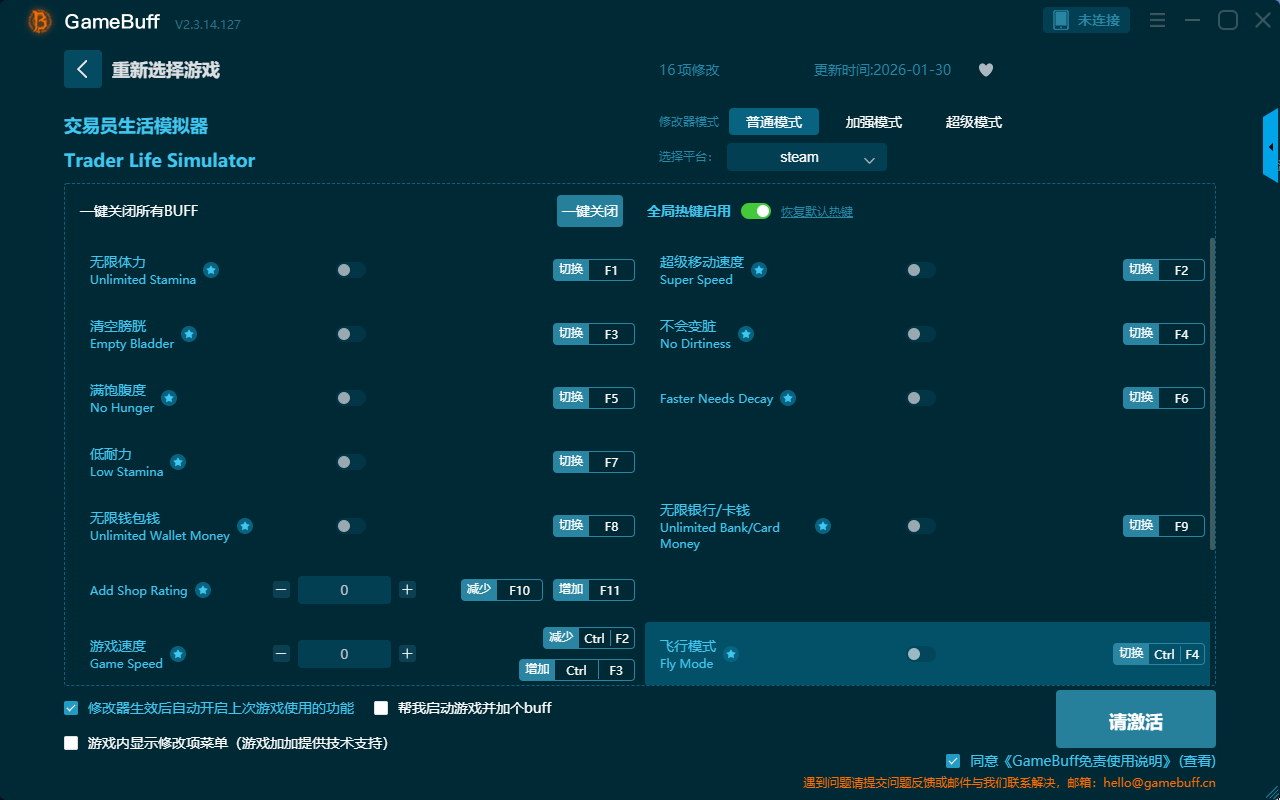Expand the right side panel arrow
Screen dimensions: 1280x800
pyautogui.click(x=1271, y=147)
